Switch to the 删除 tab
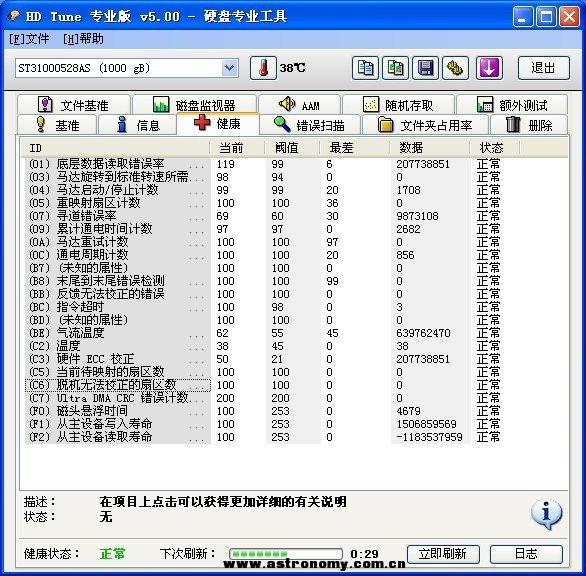The height and width of the screenshot is (576, 586). click(x=529, y=125)
